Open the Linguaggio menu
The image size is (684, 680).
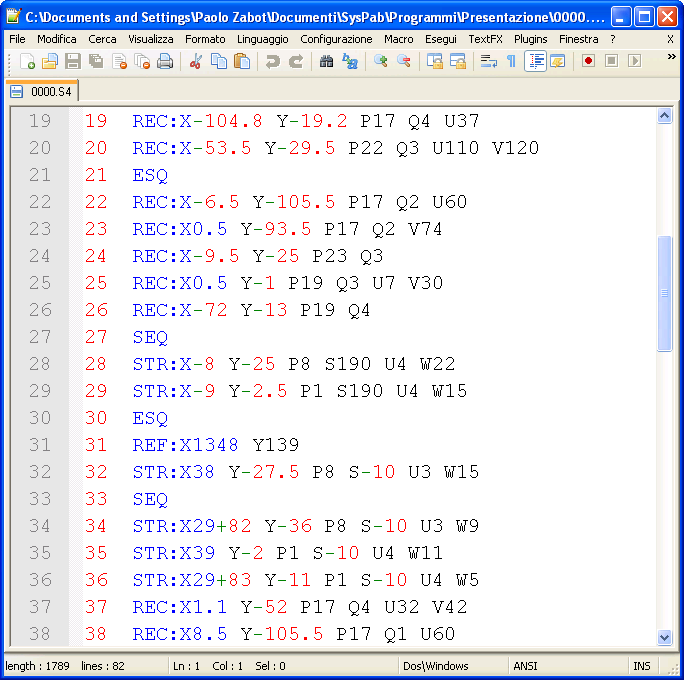click(x=263, y=39)
